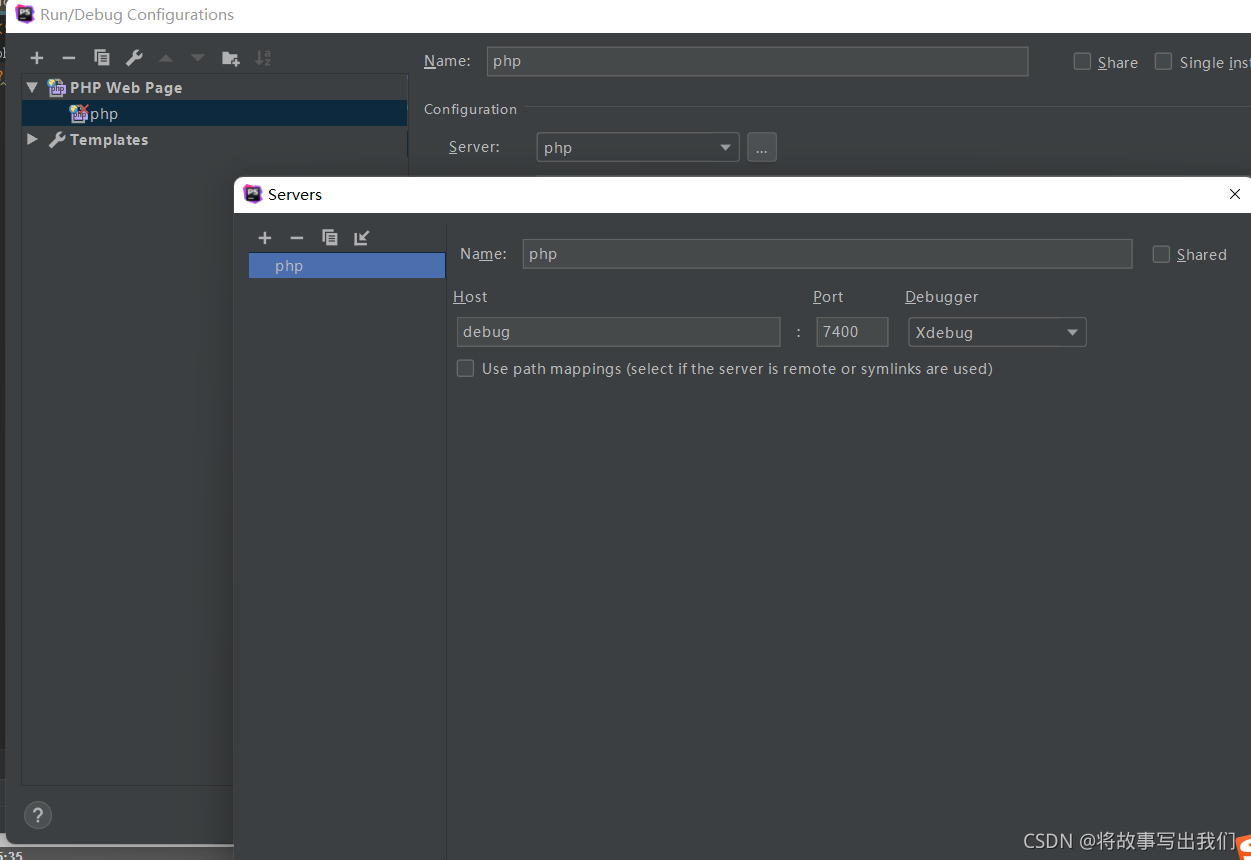Click the configuration Name field
Viewport: 1251px width, 860px height.
click(x=758, y=61)
